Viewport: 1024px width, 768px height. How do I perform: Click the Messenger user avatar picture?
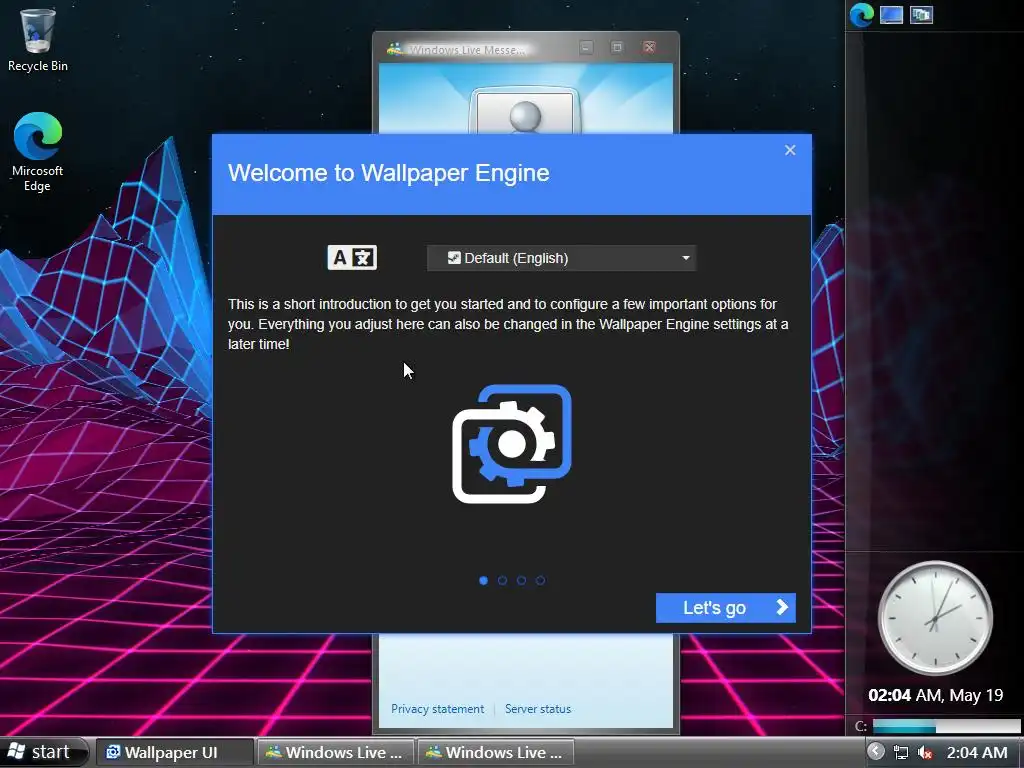coord(524,112)
